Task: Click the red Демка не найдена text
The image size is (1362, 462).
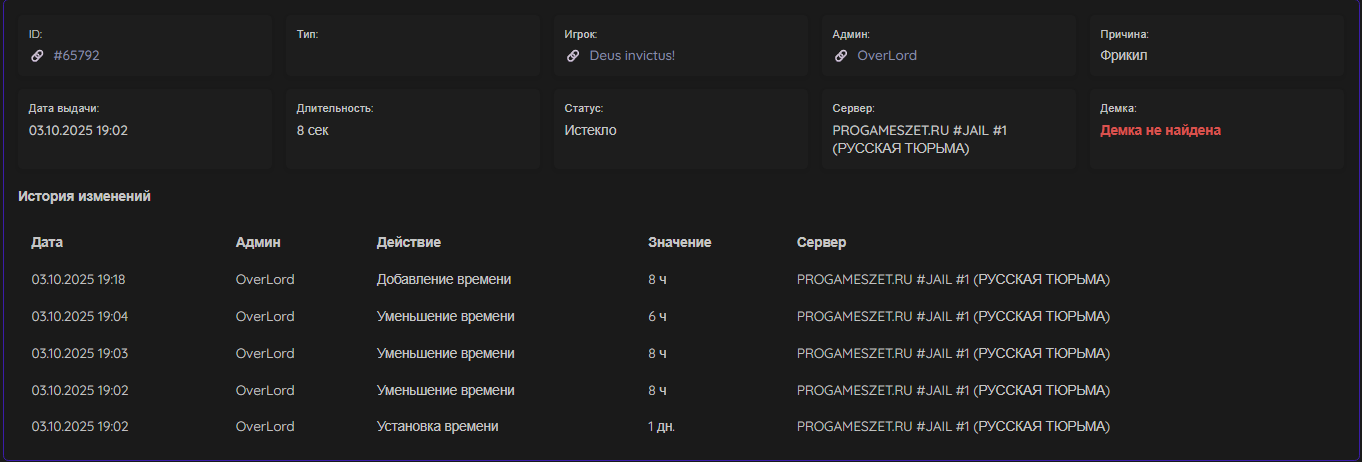Action: tap(1160, 130)
